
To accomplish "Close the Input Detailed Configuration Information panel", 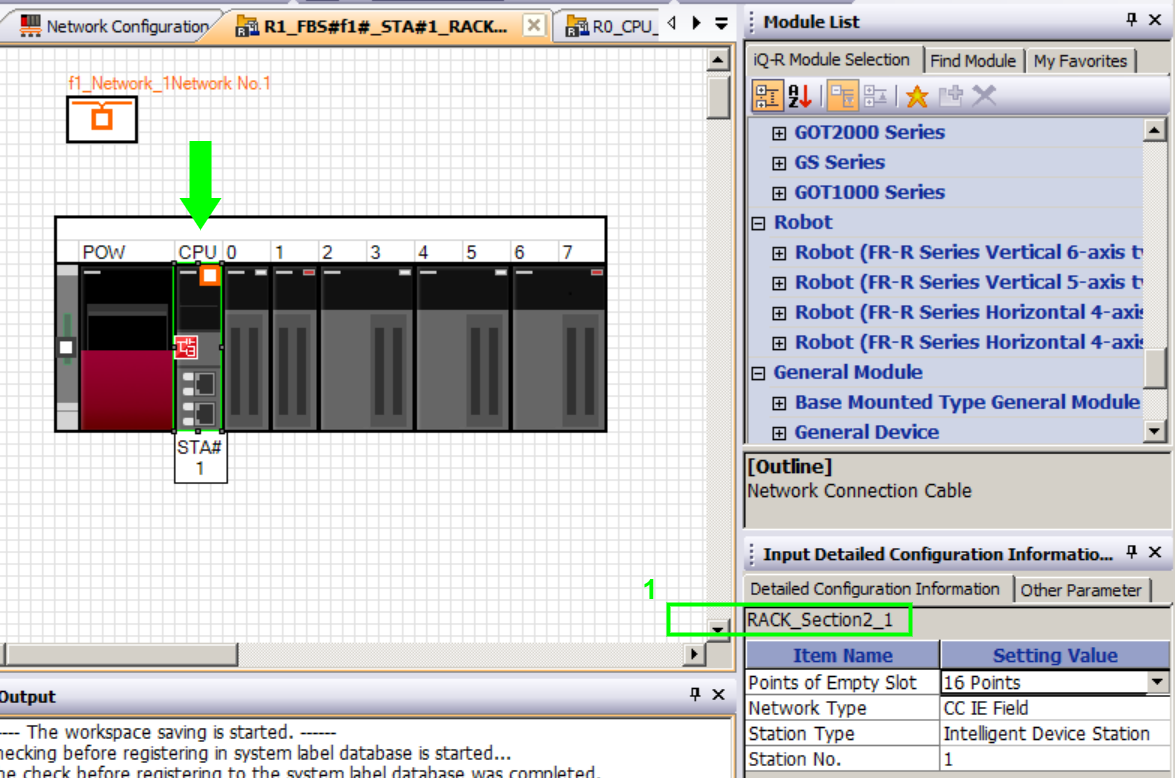I will pos(1155,553).
